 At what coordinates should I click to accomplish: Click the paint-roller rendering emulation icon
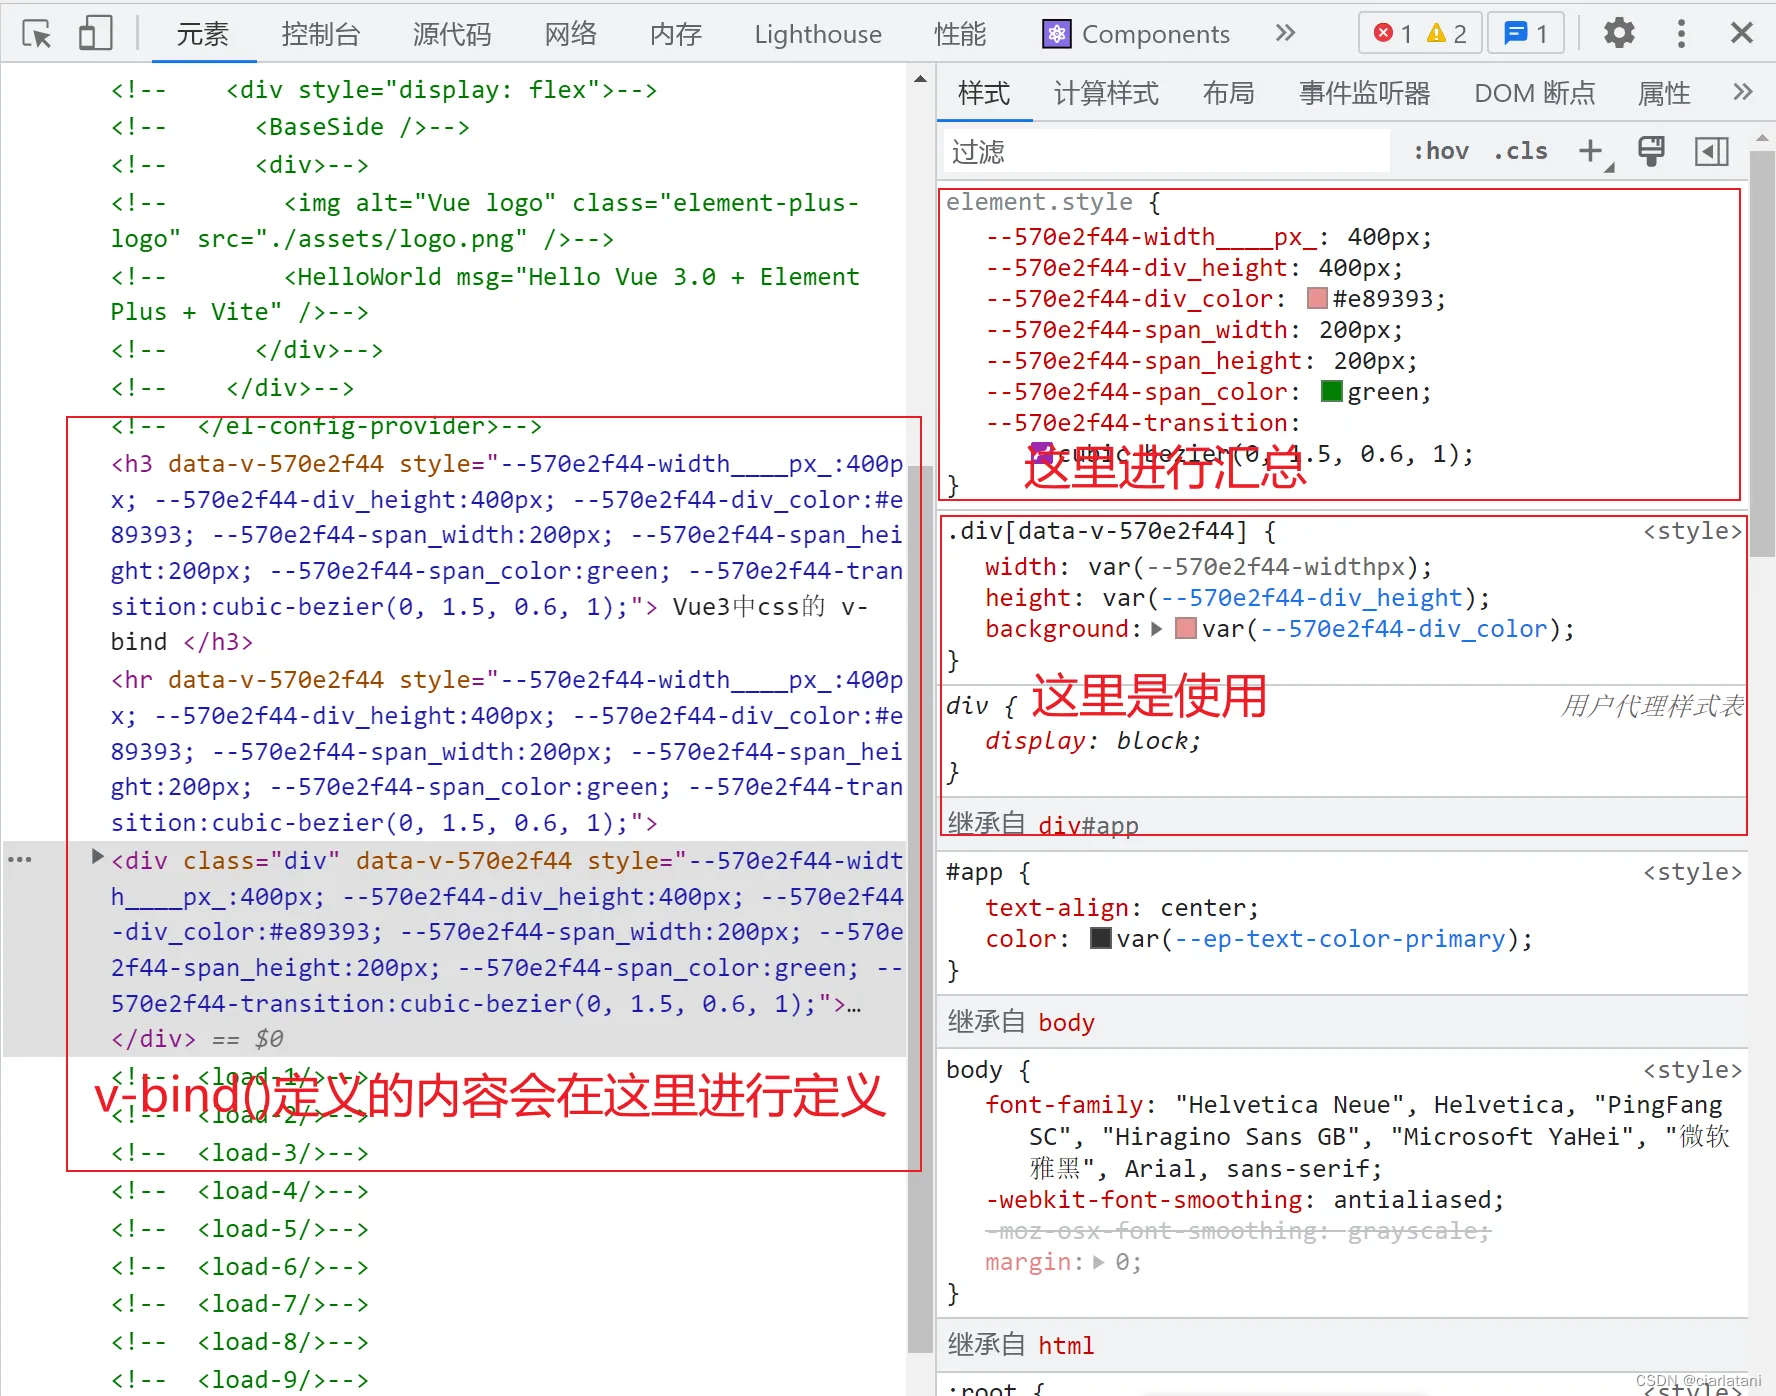[x=1651, y=151]
